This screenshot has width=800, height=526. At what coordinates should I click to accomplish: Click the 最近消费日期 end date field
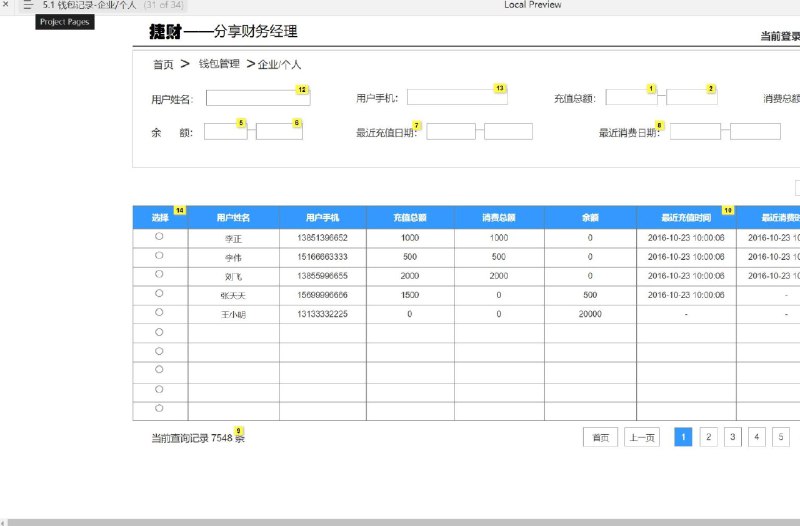pyautogui.click(x=755, y=132)
